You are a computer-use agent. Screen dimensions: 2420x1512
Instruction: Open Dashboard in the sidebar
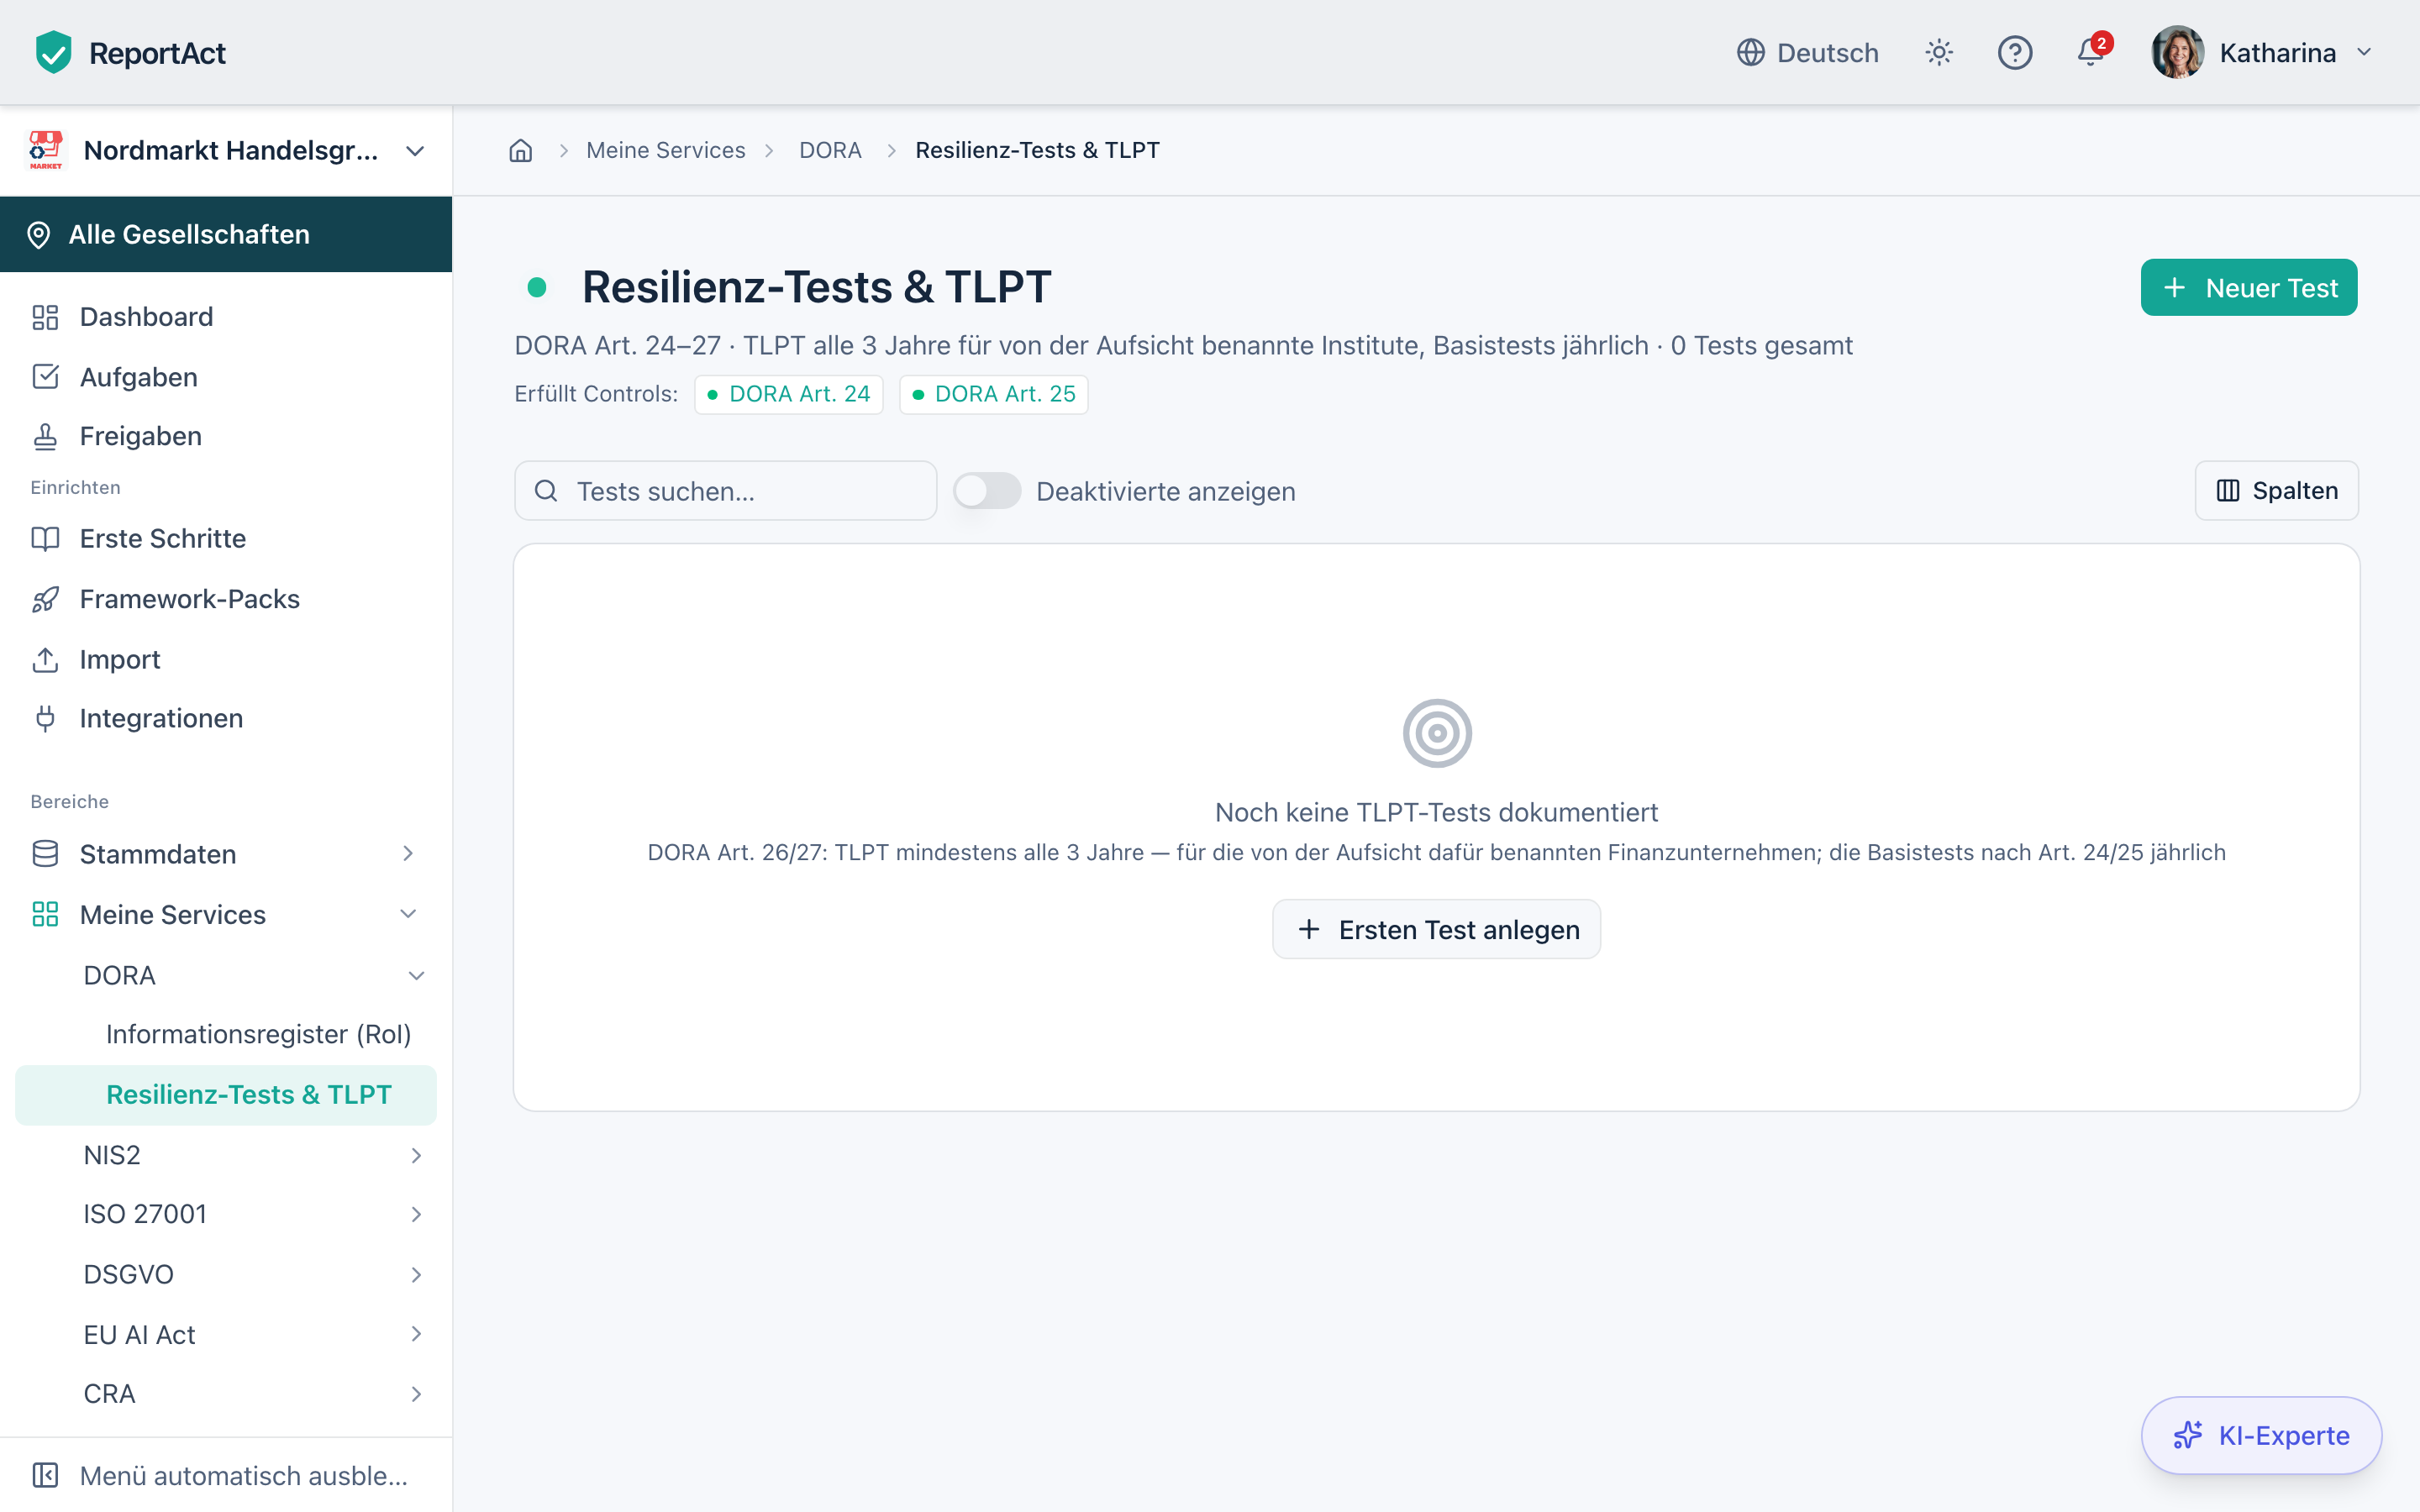coord(226,317)
